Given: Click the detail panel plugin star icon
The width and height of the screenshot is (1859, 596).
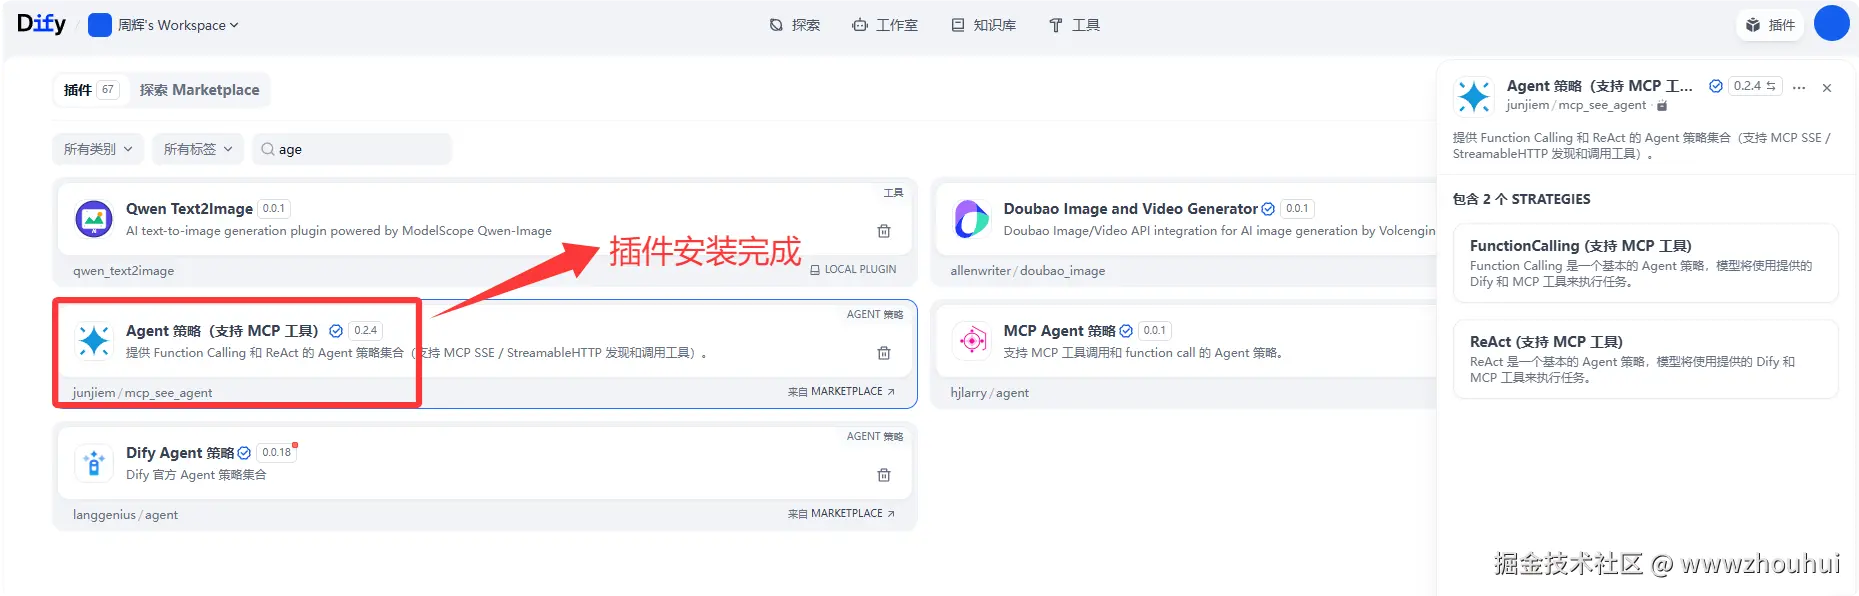Looking at the screenshot, I should [x=1473, y=96].
